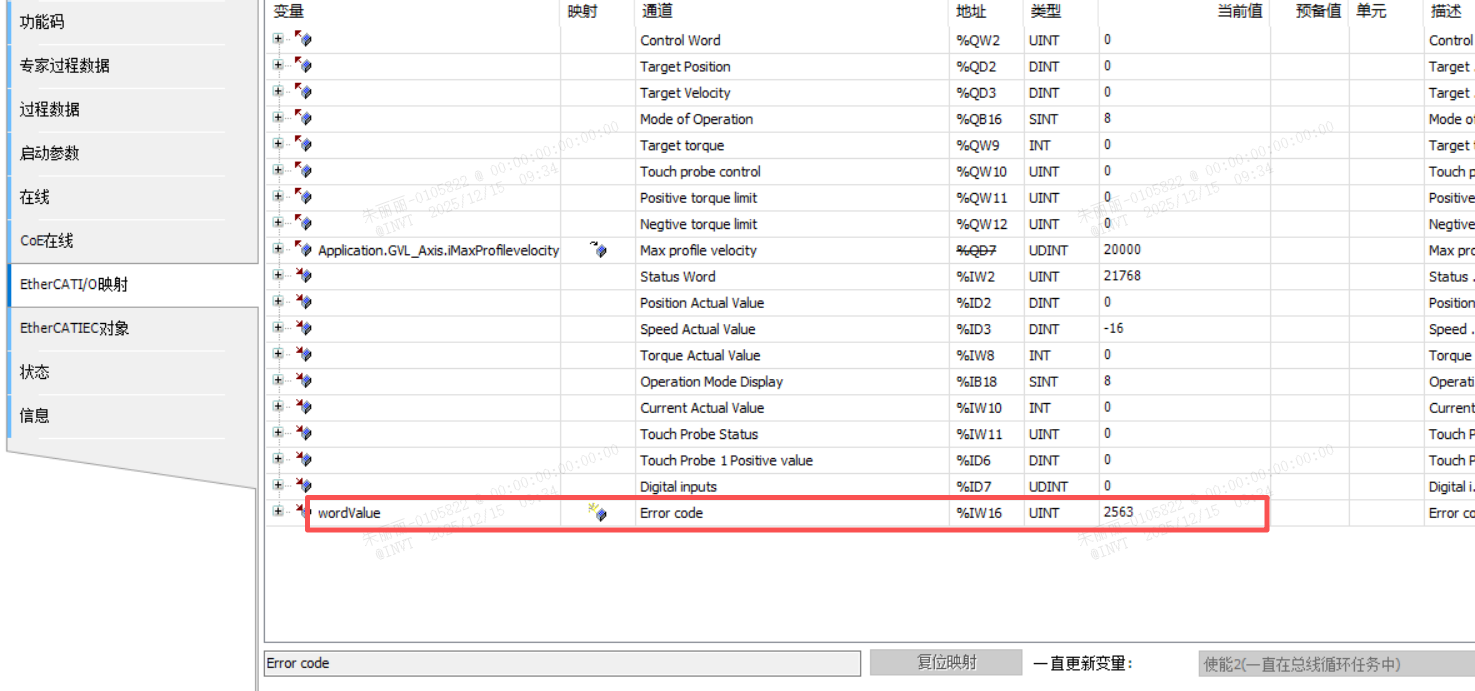
Task: Open the CoE在线 tab
Action: pos(47,241)
